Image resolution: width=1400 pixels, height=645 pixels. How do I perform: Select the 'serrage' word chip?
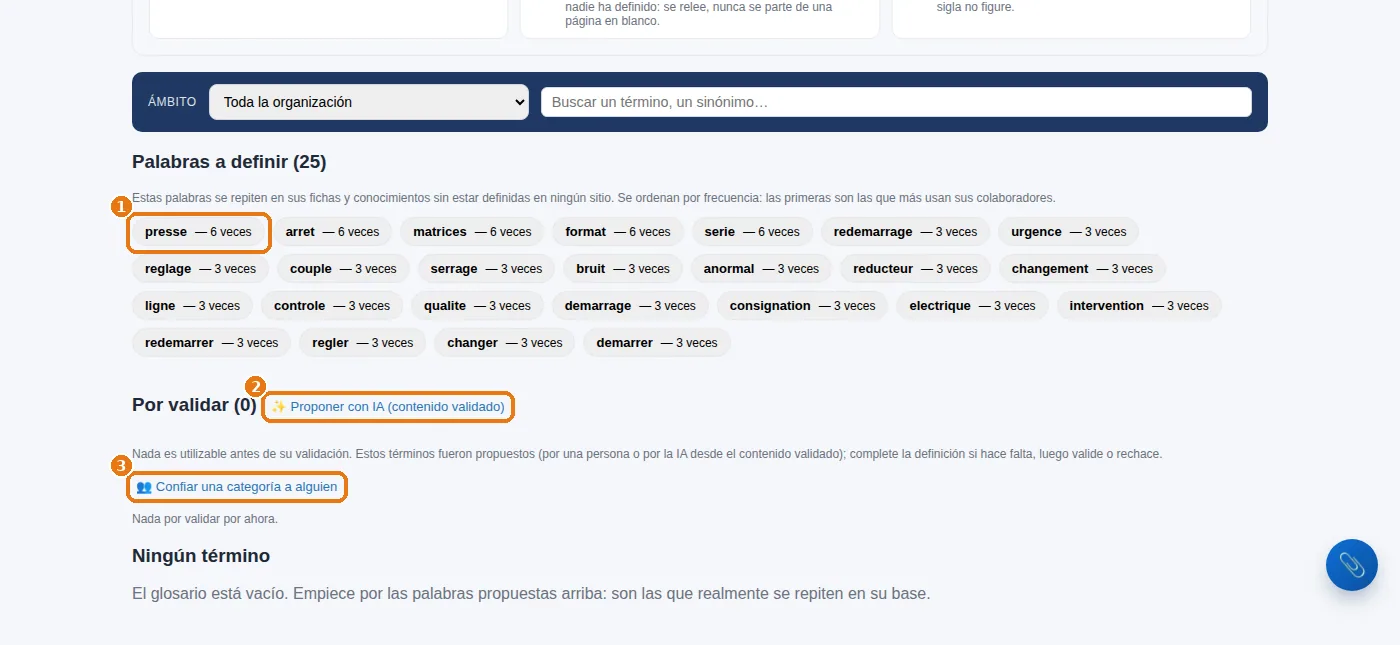486,269
